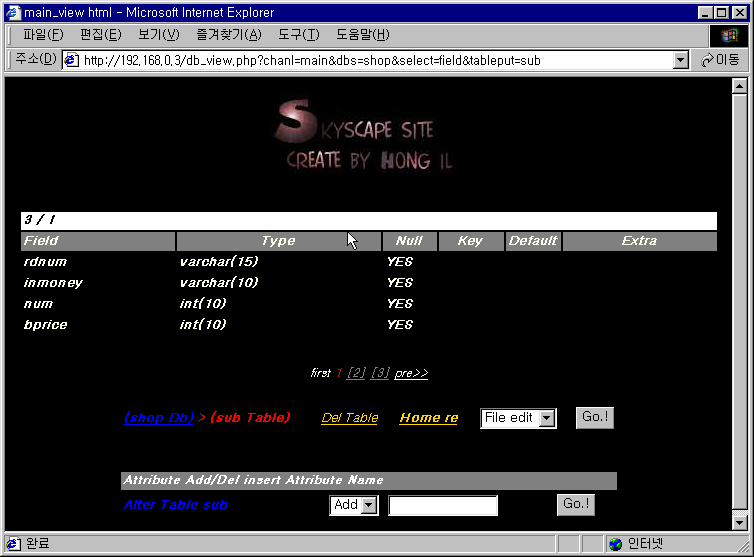Open the 도구(T) menu
The height and width of the screenshot is (557, 754).
[x=298, y=35]
